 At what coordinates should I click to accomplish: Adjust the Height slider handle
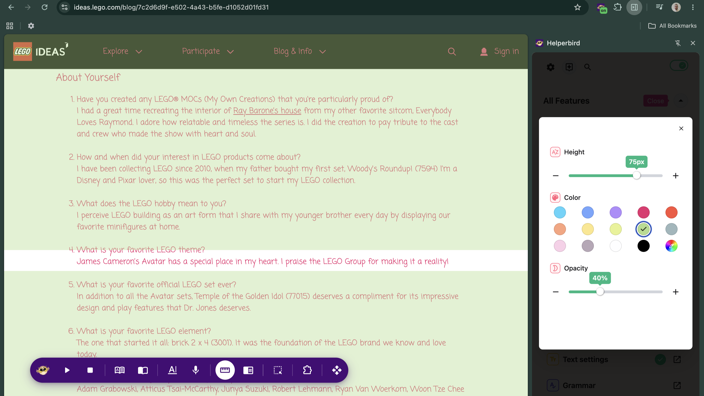coord(637,176)
